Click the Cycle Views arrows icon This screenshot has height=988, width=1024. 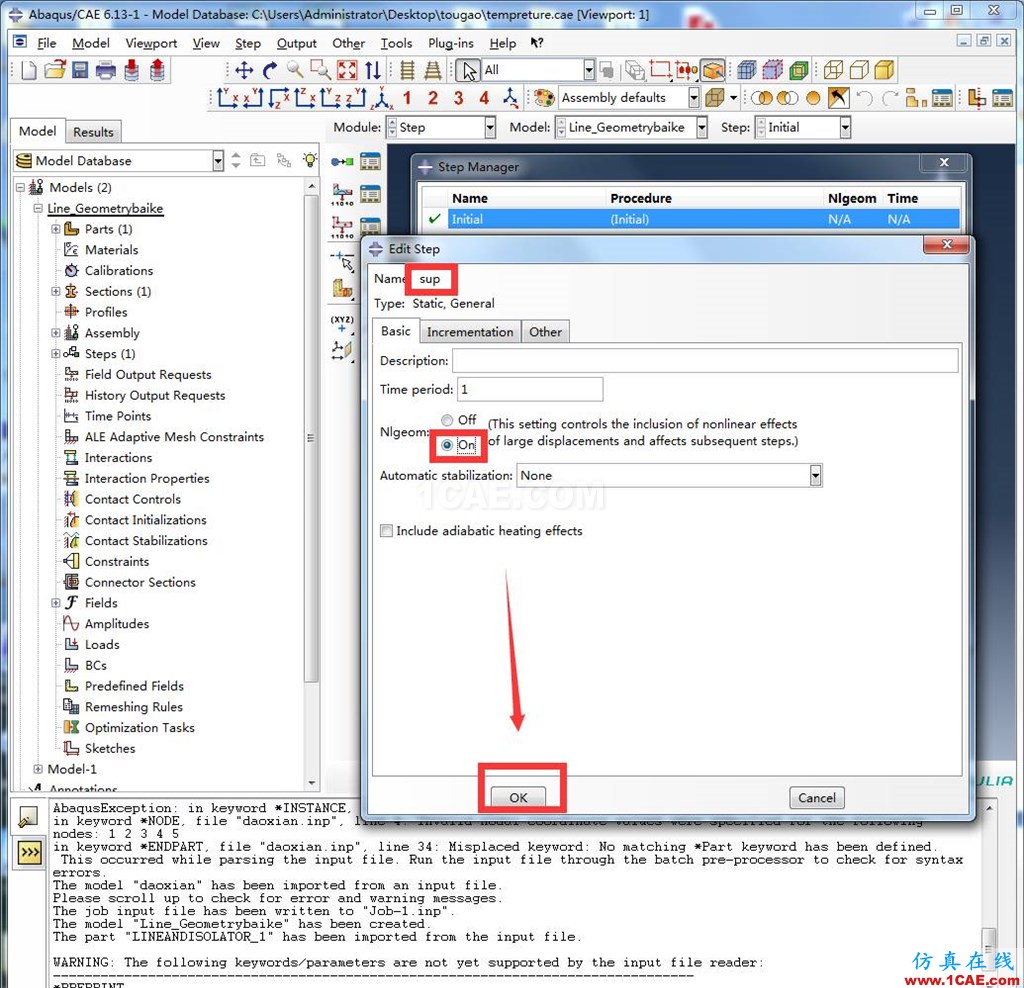click(372, 70)
